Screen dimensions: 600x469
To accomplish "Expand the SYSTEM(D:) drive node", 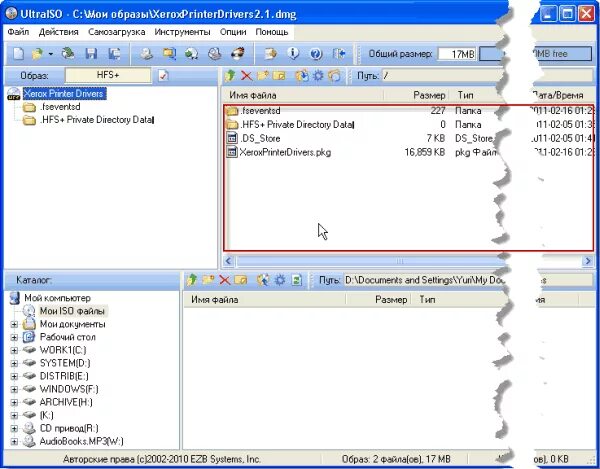I will click(x=14, y=363).
